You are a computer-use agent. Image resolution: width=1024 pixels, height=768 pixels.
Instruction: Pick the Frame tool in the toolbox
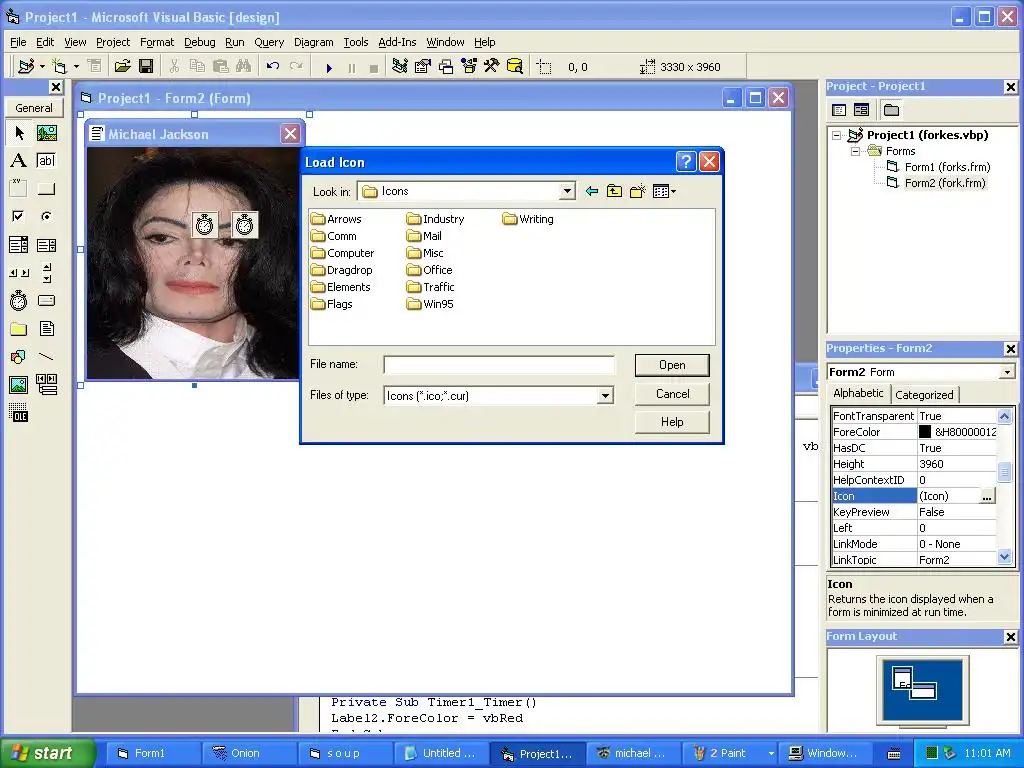(19, 189)
